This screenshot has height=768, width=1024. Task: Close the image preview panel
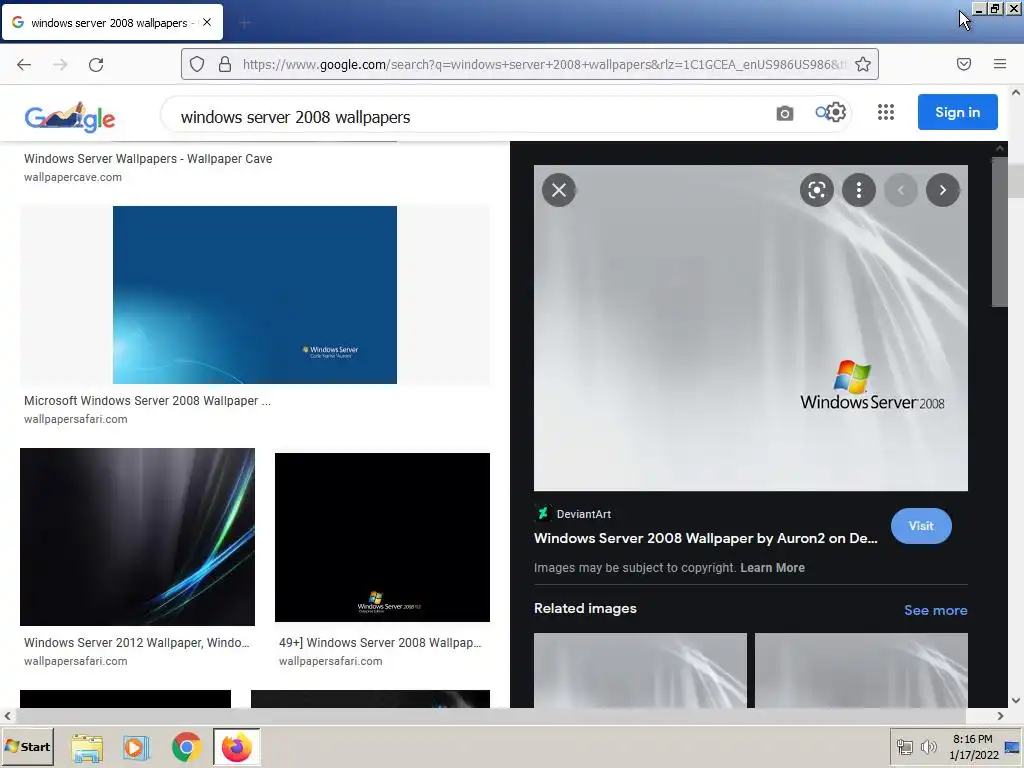click(x=559, y=190)
